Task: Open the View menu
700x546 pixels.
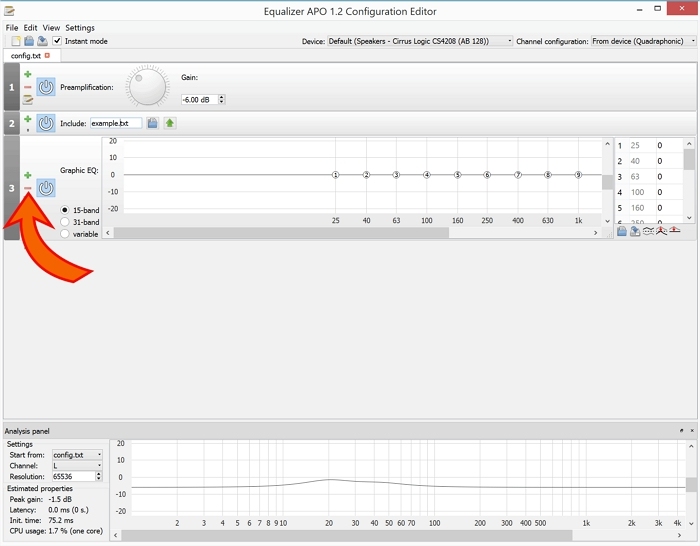Action: click(51, 28)
